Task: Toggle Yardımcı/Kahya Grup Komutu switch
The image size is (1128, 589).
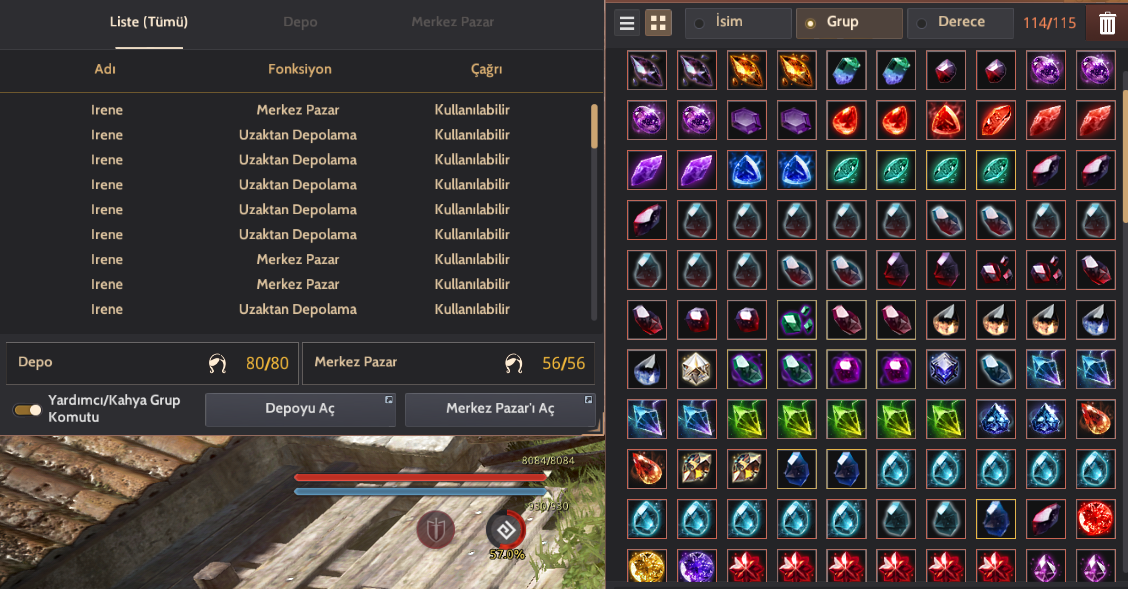Action: (27, 409)
